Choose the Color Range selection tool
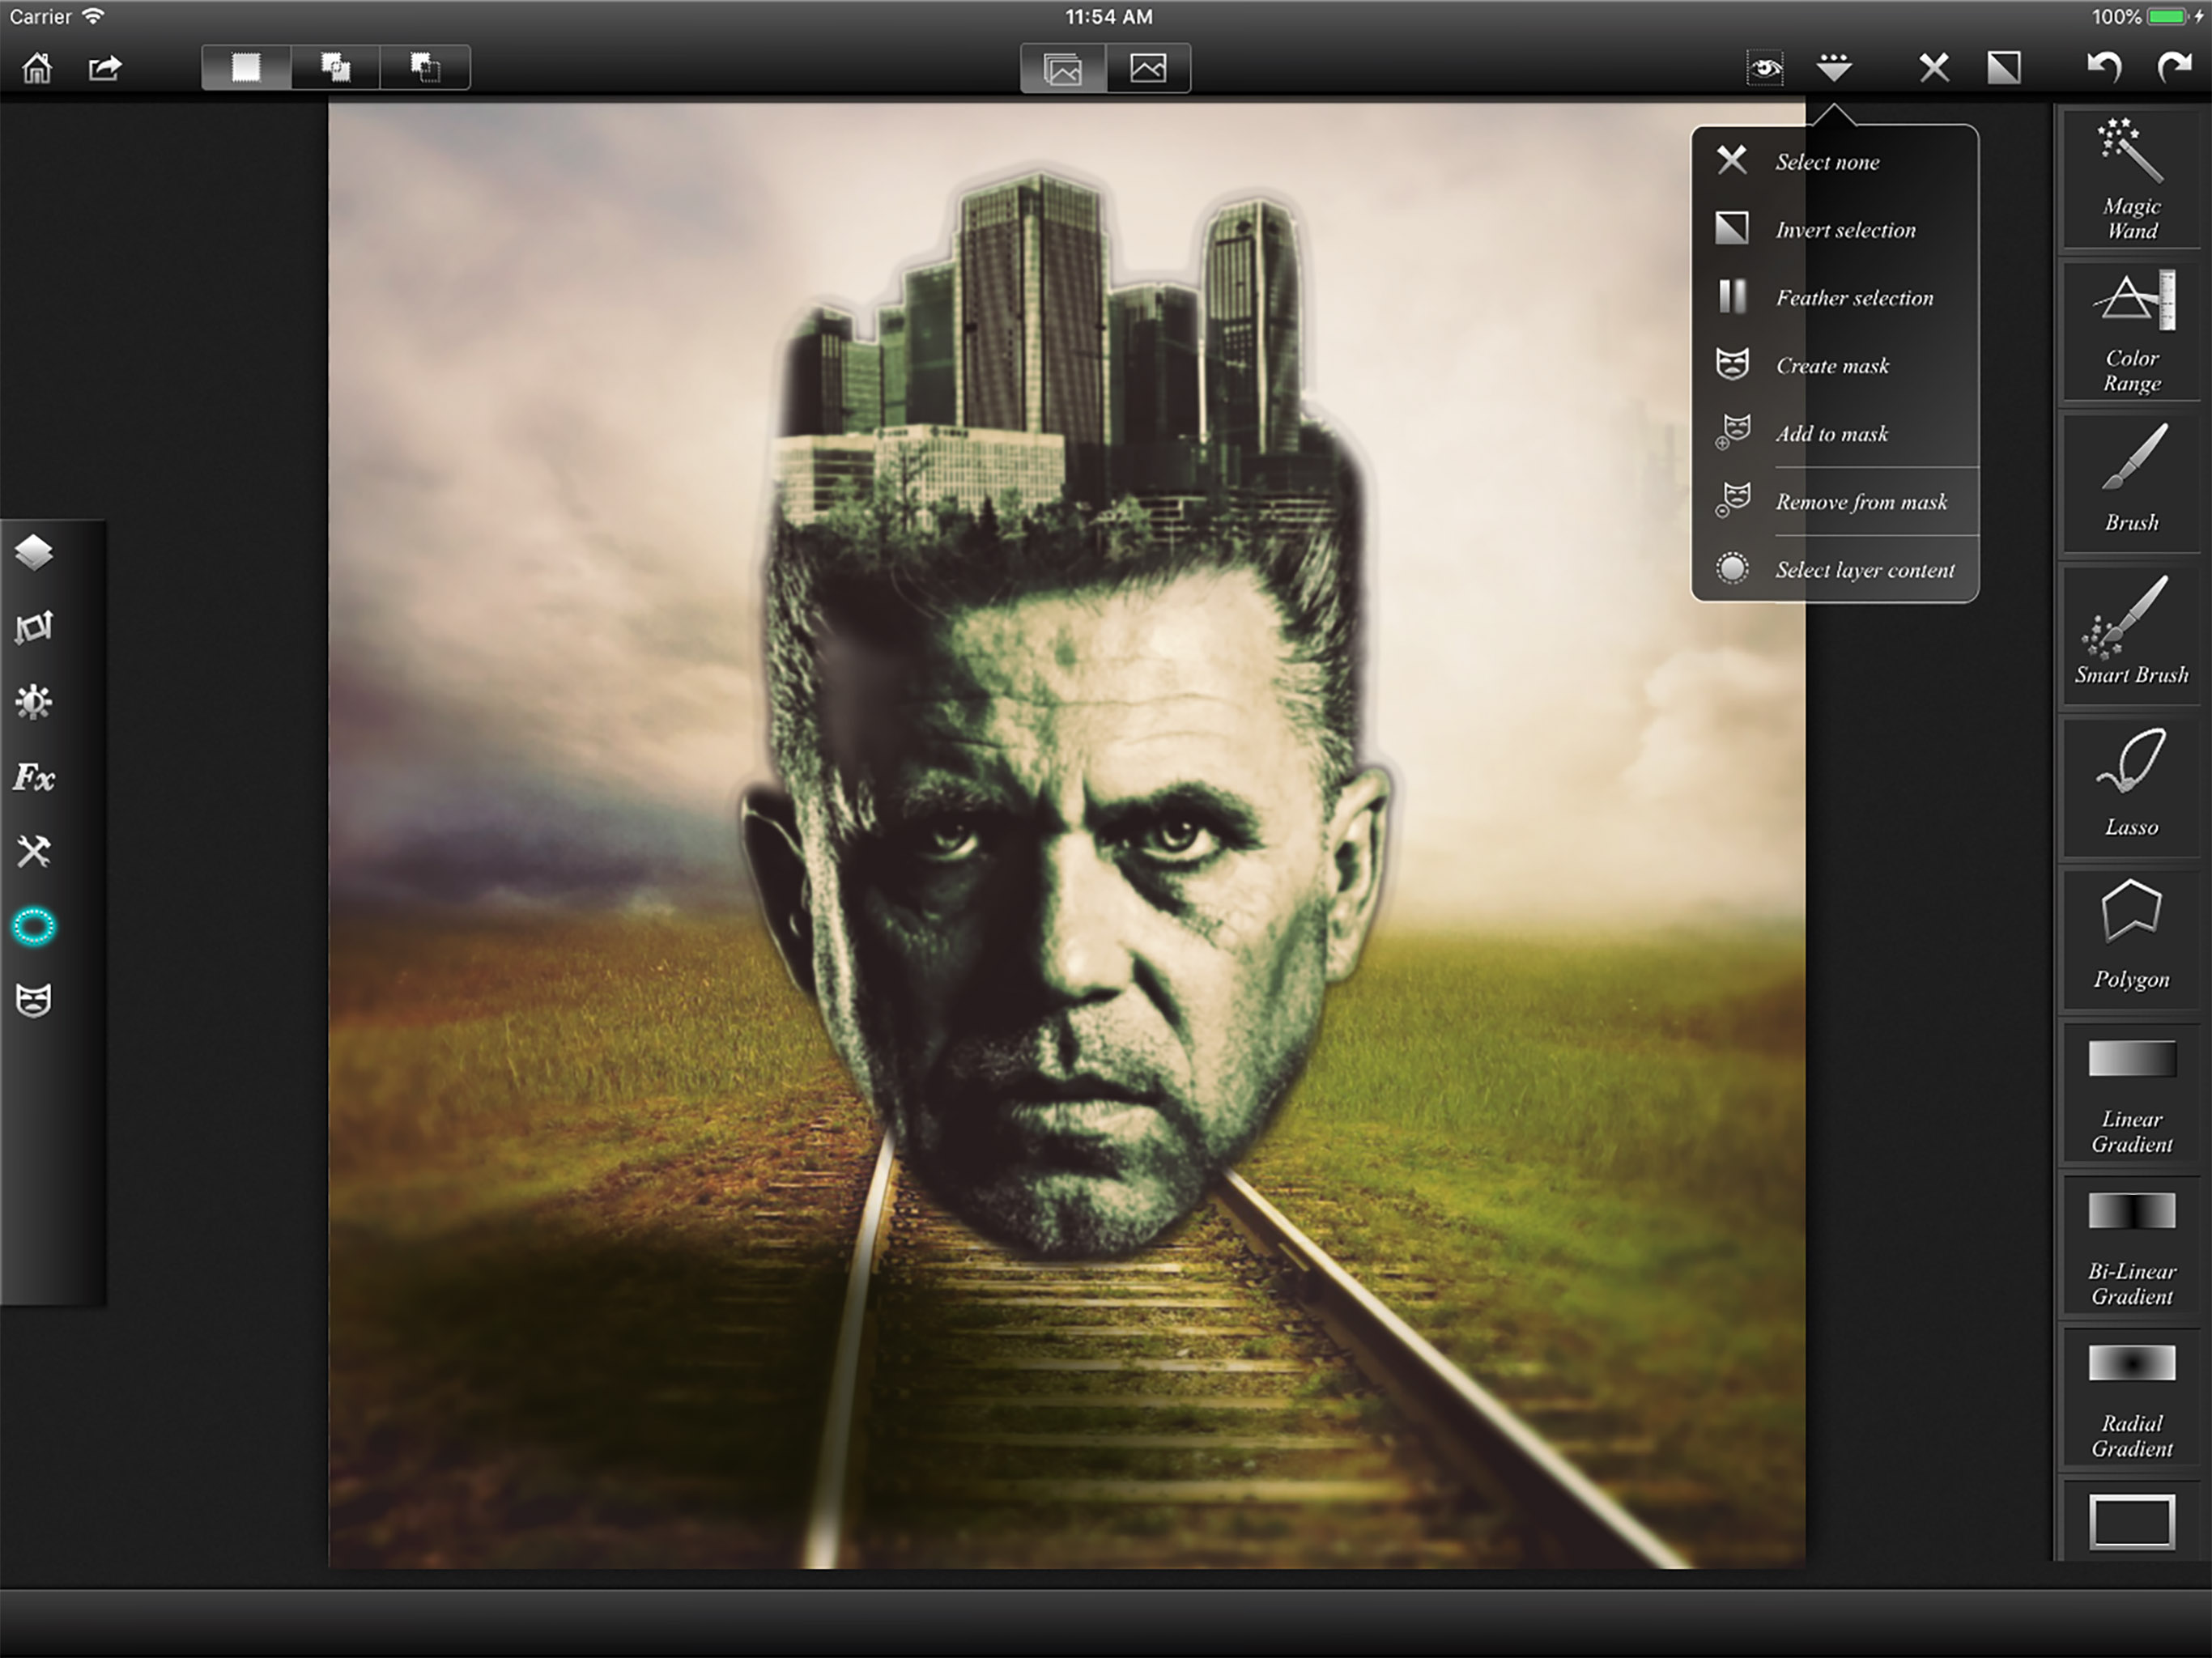This screenshot has width=2212, height=1658. (x=2131, y=331)
